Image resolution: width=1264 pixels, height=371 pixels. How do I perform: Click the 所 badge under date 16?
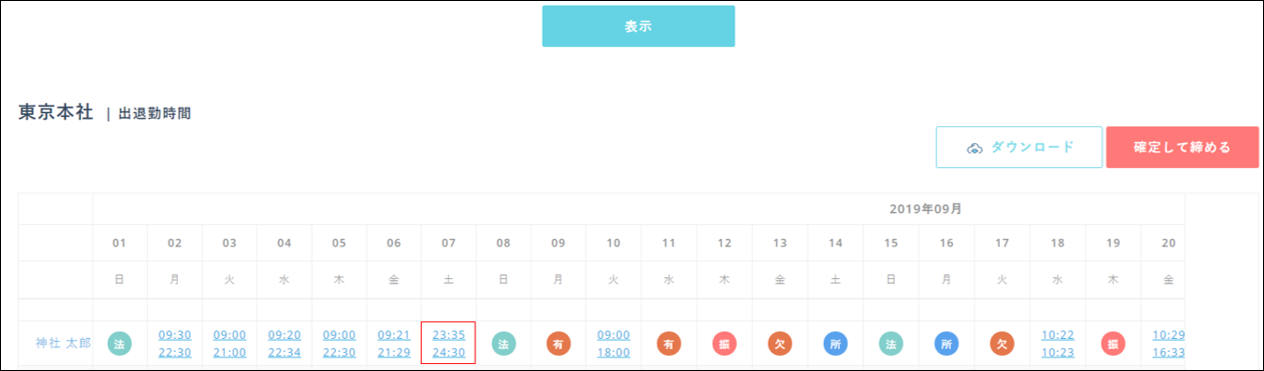[945, 344]
